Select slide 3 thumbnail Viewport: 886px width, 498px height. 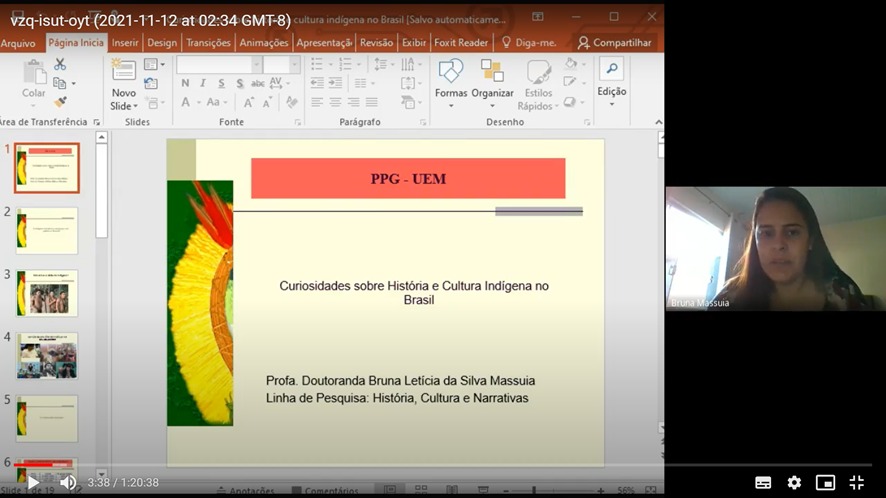(x=47, y=293)
